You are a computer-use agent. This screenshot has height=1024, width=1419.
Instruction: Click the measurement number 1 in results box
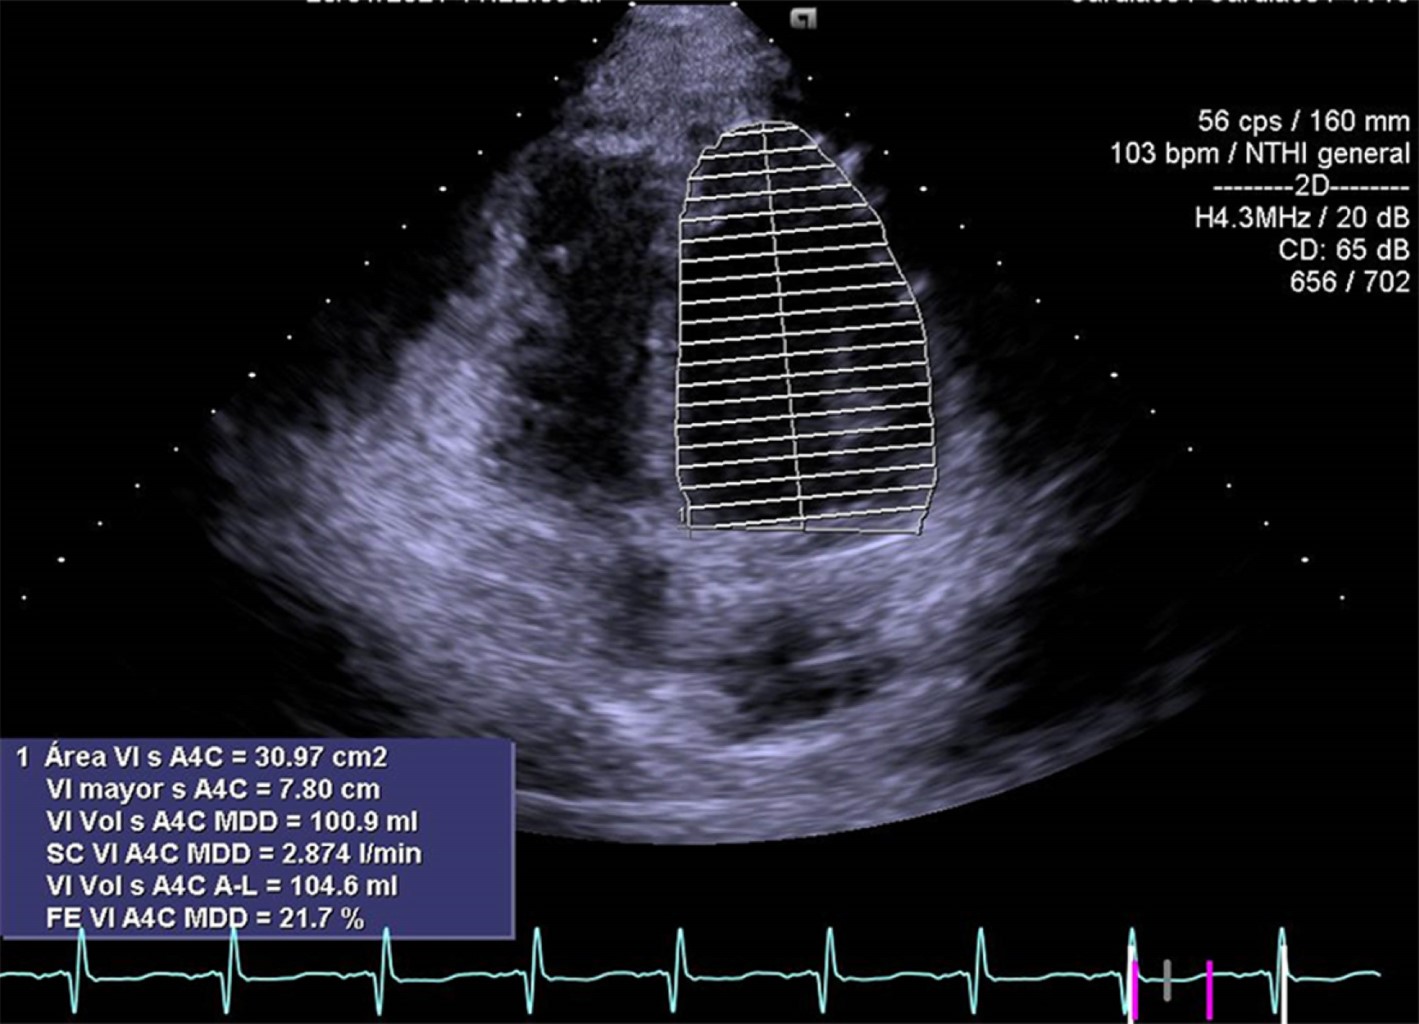click(22, 757)
